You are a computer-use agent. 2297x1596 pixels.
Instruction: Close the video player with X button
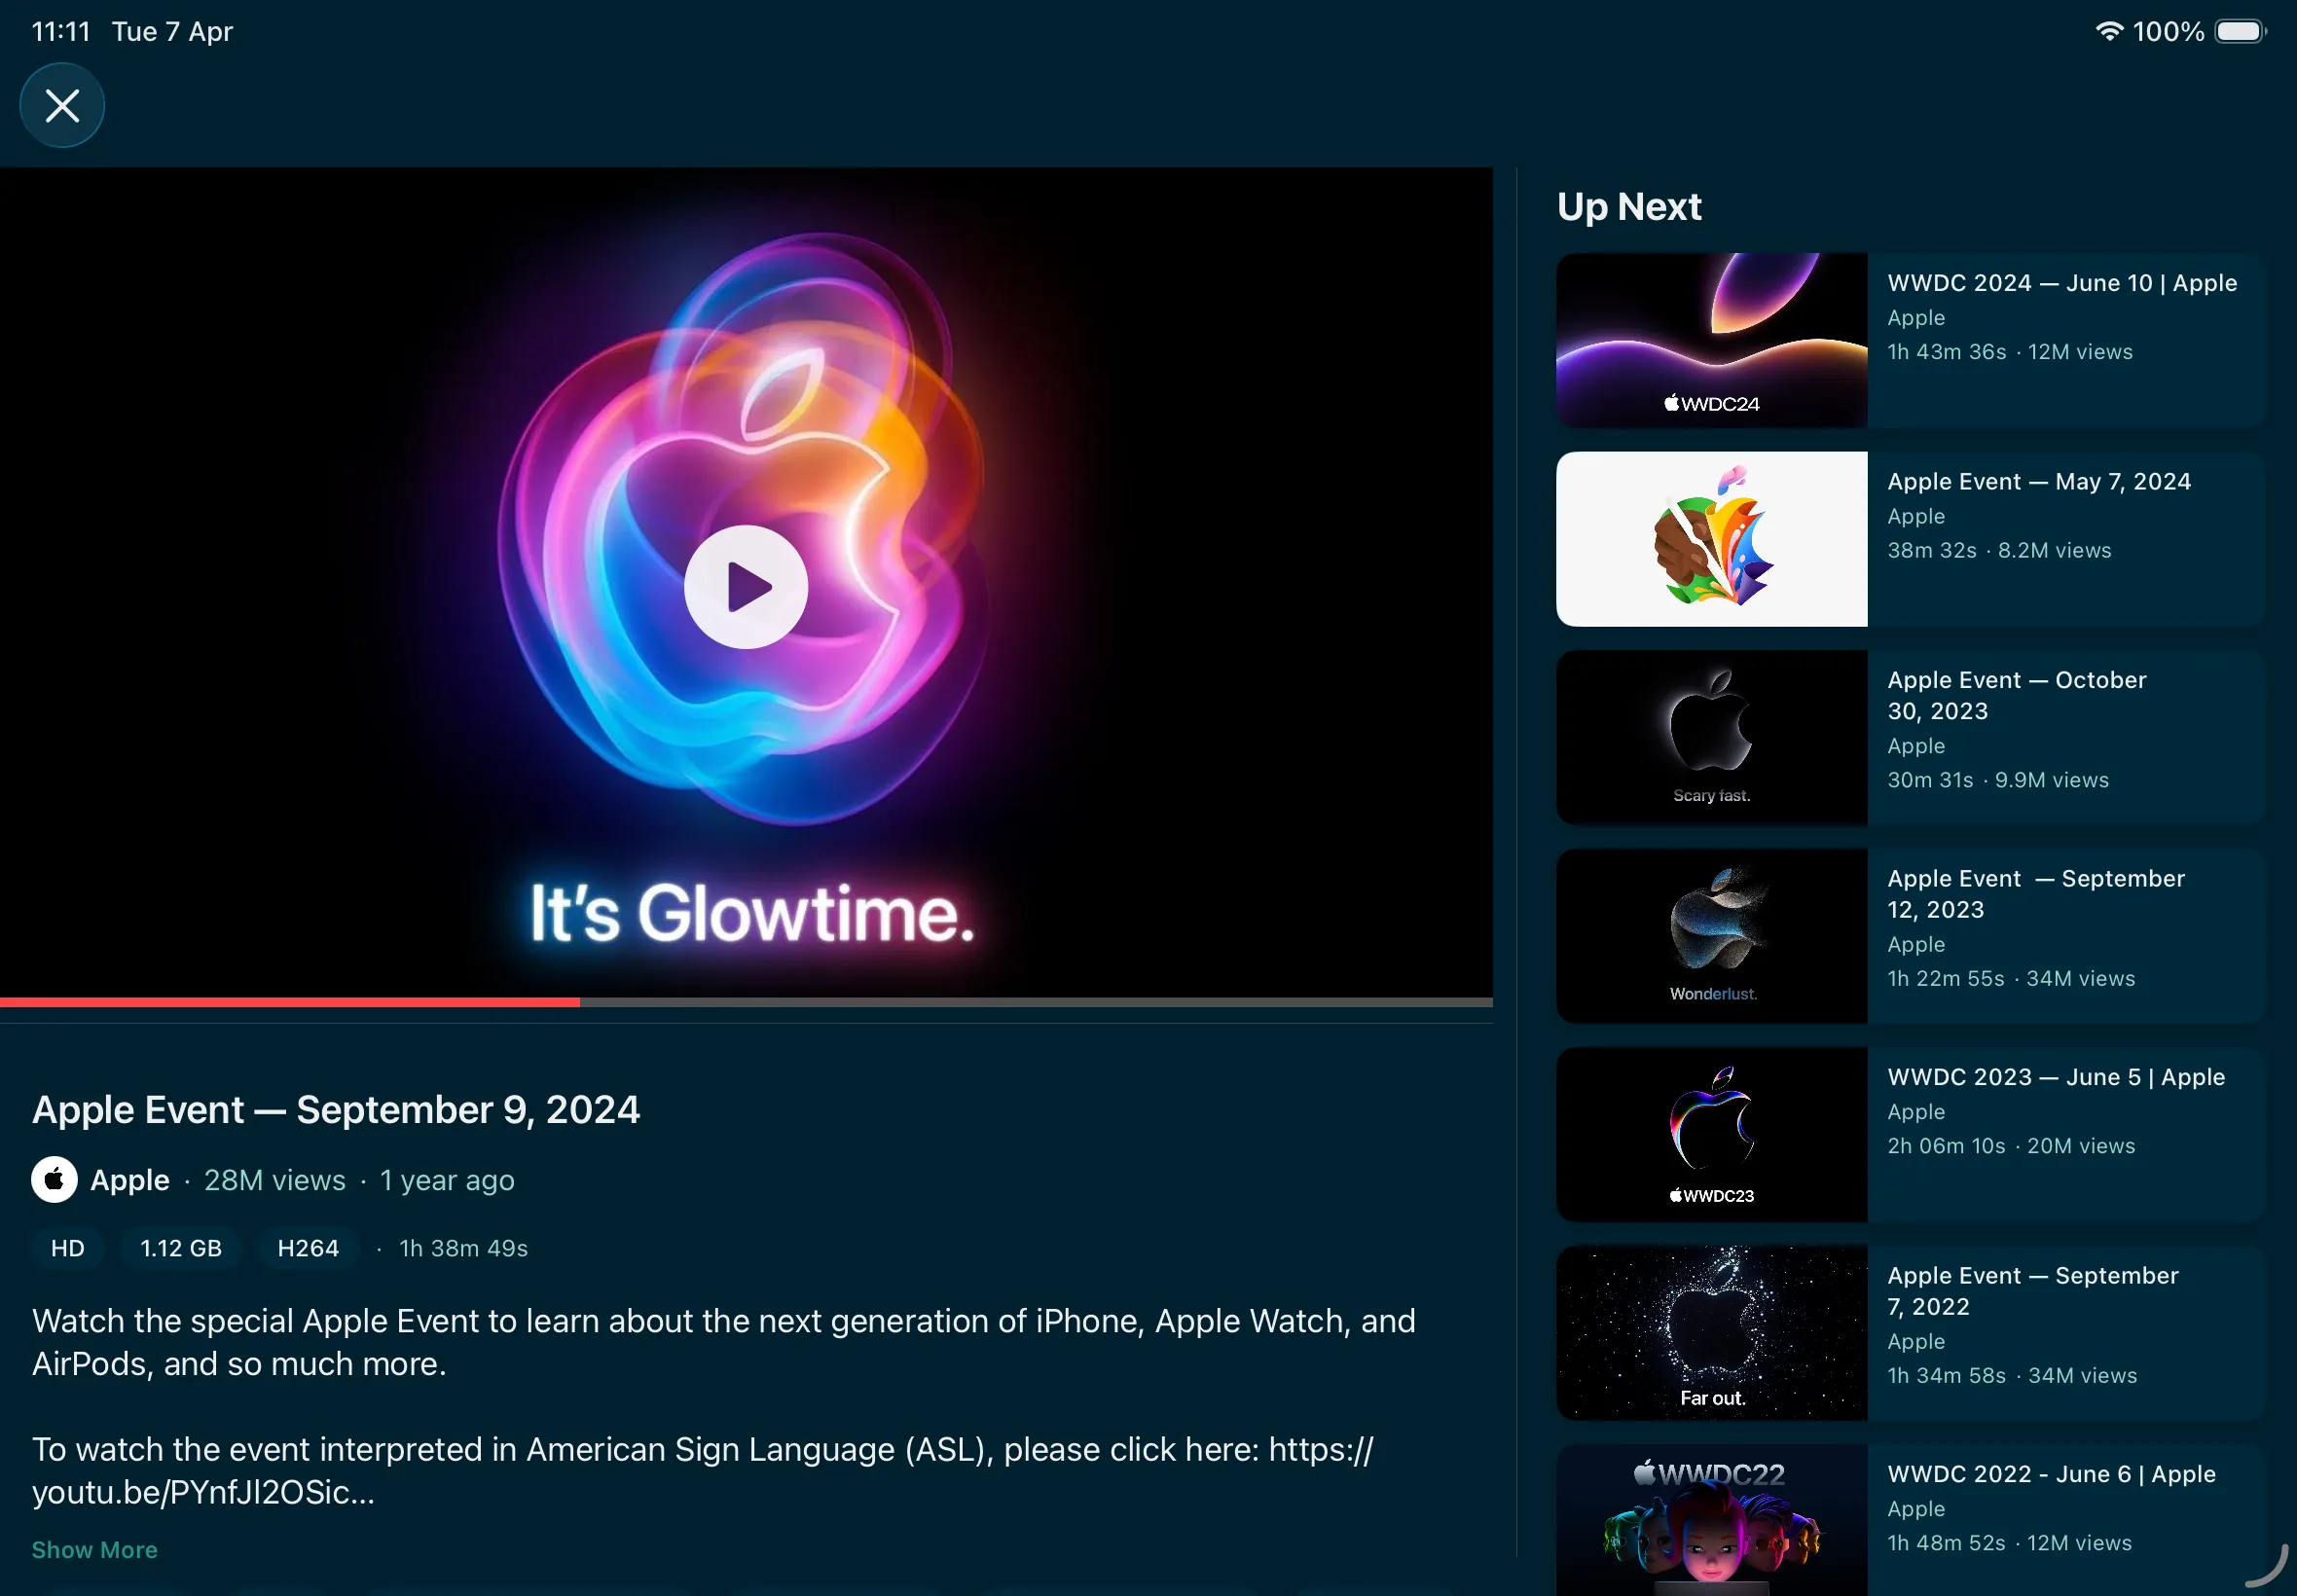coord(62,105)
